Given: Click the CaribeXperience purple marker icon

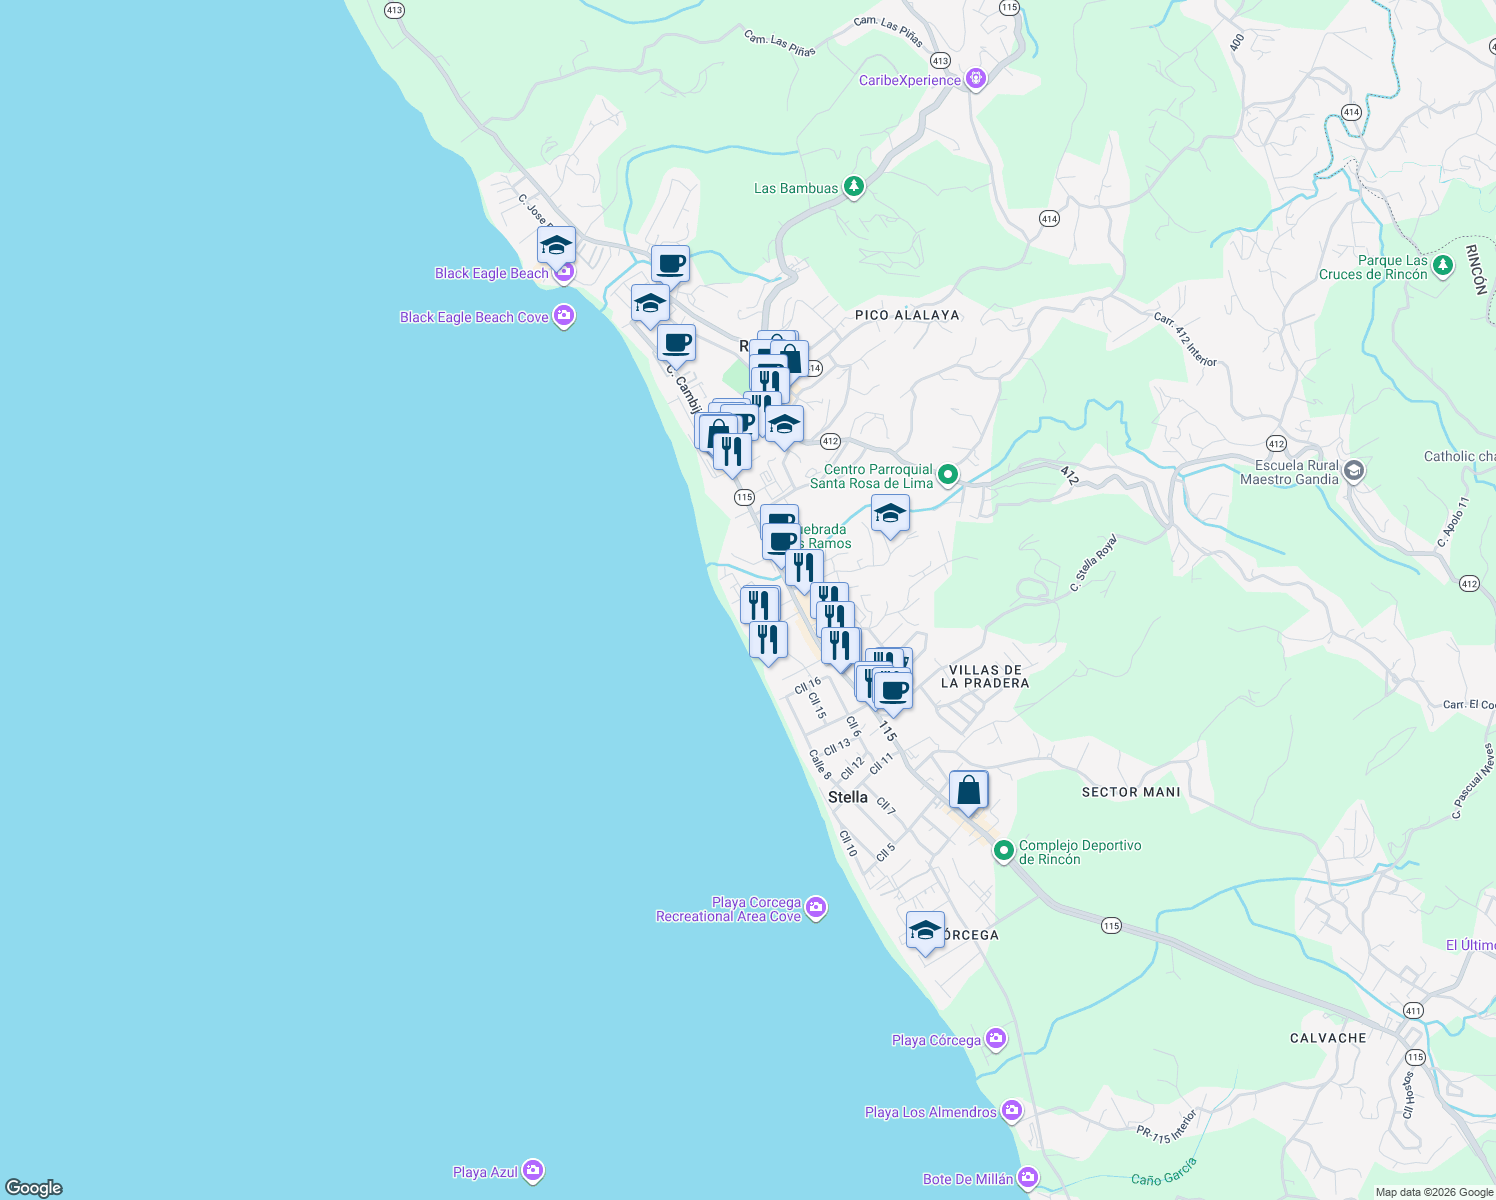Looking at the screenshot, I should click(x=975, y=78).
